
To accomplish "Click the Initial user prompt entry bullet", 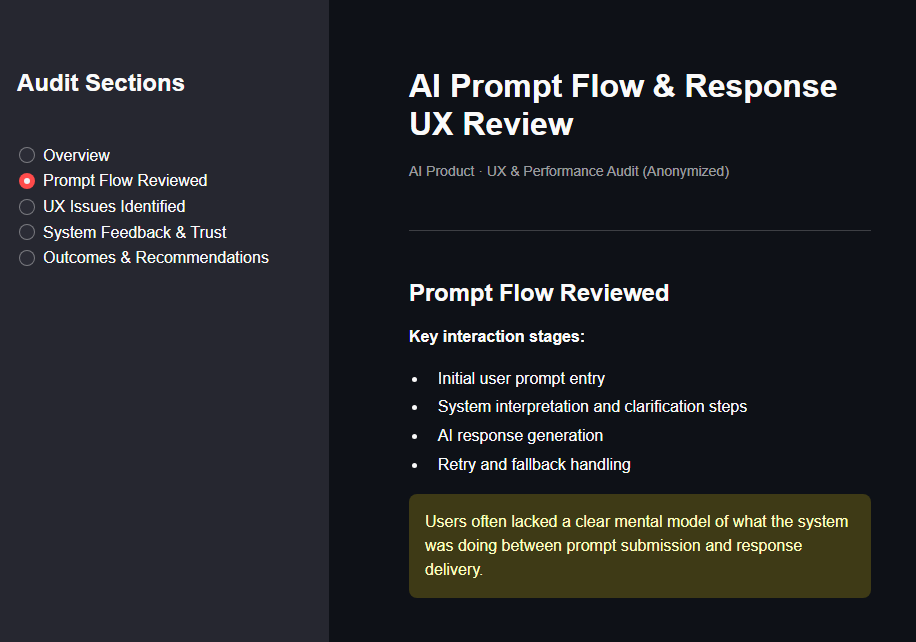I will [x=521, y=379].
